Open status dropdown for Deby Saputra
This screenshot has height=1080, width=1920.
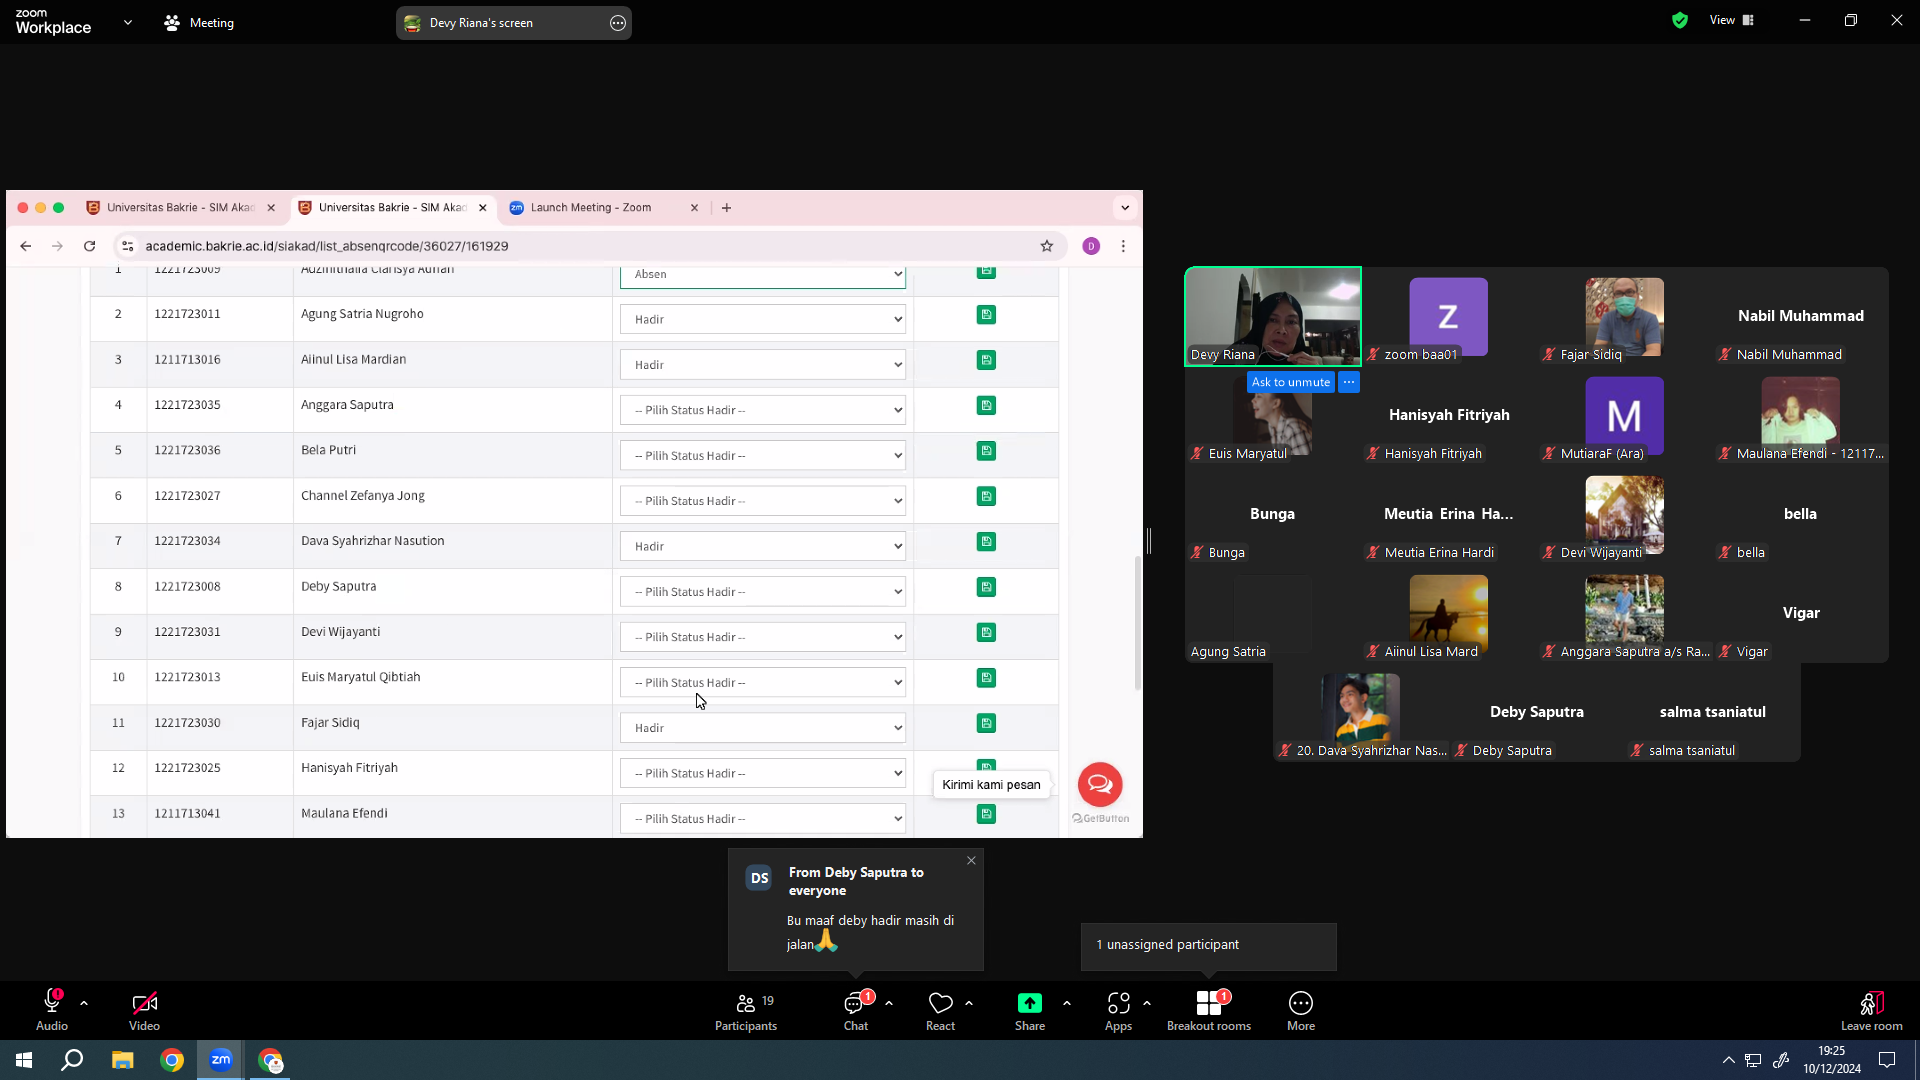coord(763,592)
